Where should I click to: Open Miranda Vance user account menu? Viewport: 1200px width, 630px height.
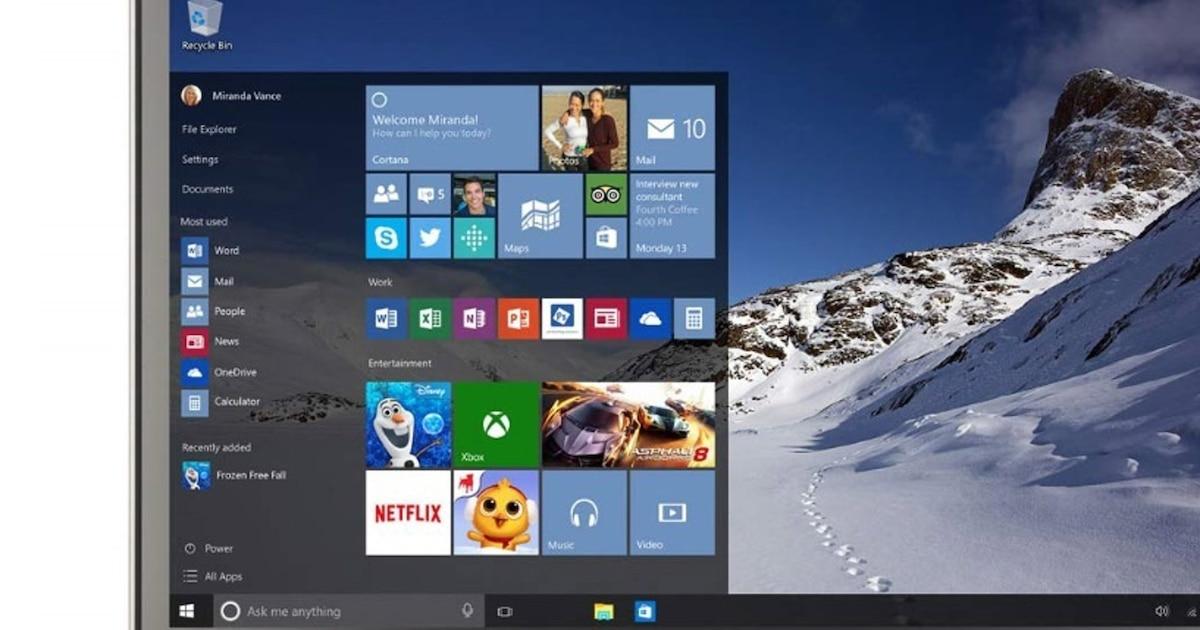point(231,96)
